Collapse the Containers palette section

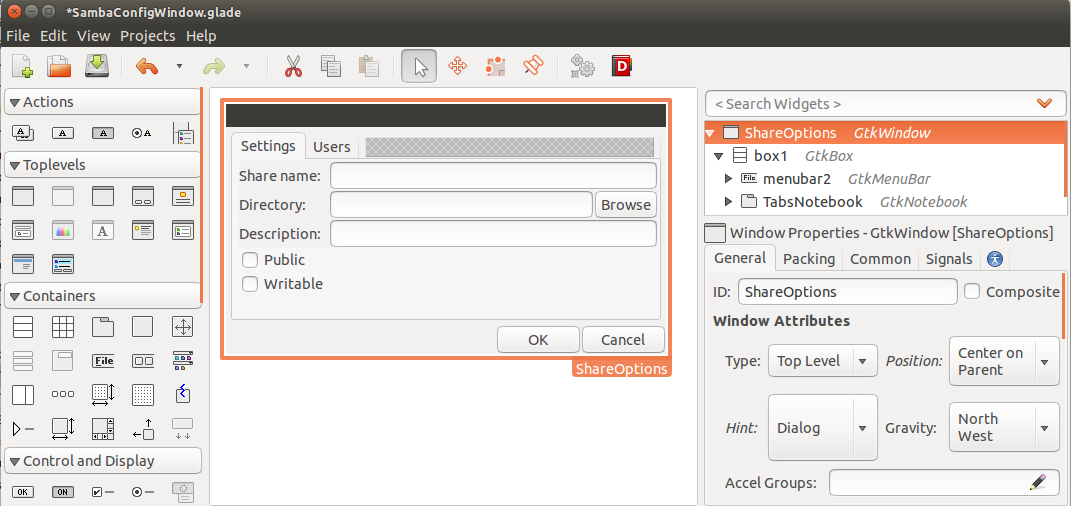click(15, 296)
